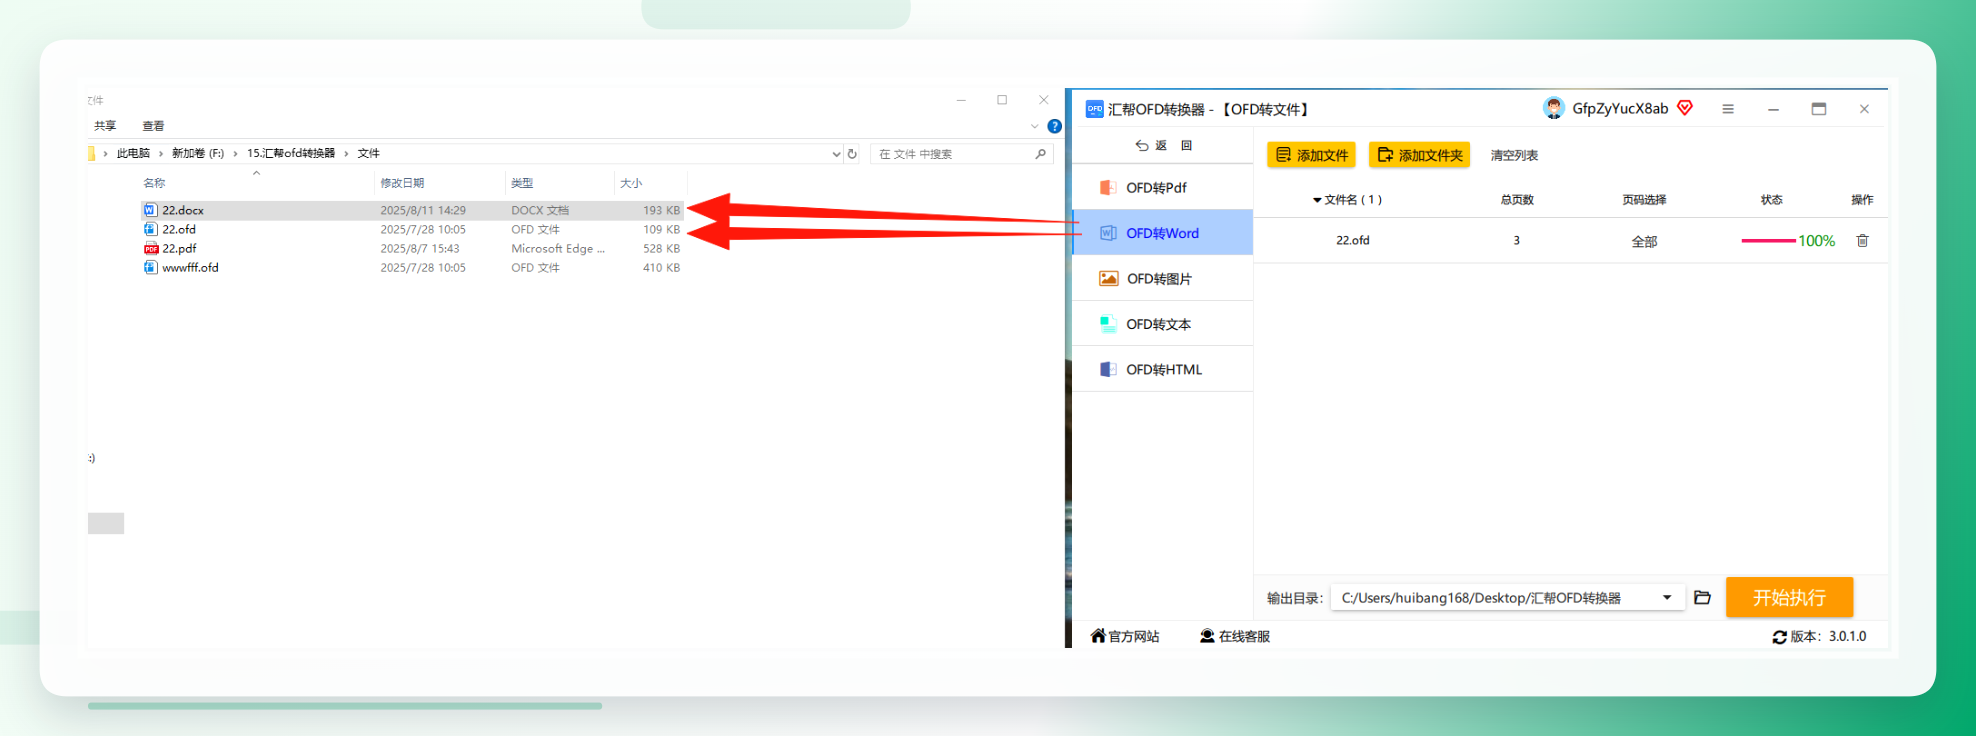Select the OFD转图片 conversion mode
The height and width of the screenshot is (736, 1976).
(1162, 279)
